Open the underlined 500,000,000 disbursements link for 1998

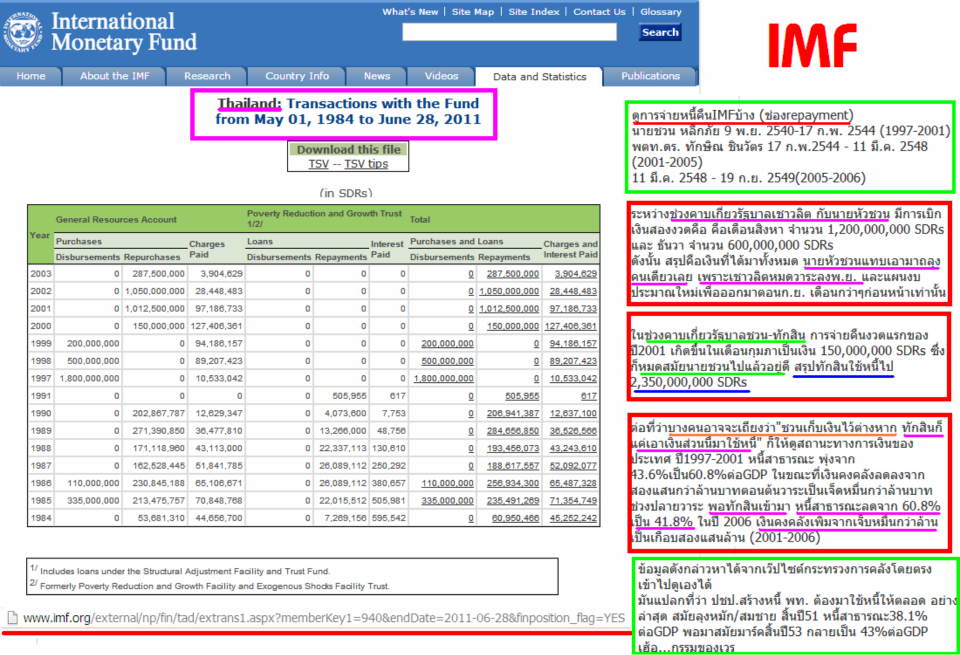tap(447, 361)
